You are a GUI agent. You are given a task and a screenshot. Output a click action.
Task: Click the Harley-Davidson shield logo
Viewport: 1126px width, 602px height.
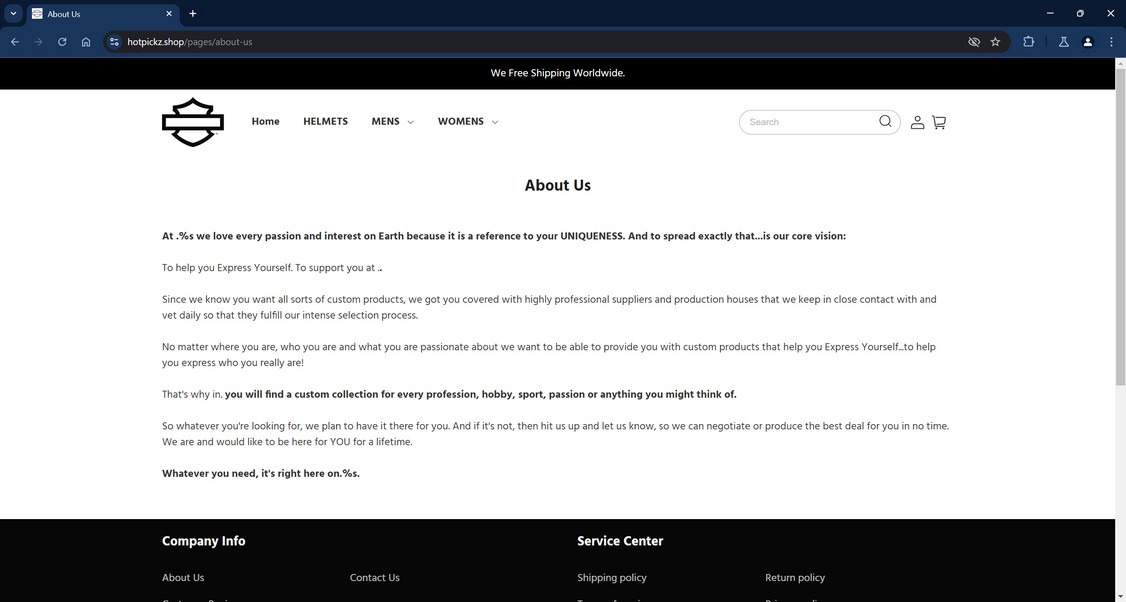click(192, 122)
